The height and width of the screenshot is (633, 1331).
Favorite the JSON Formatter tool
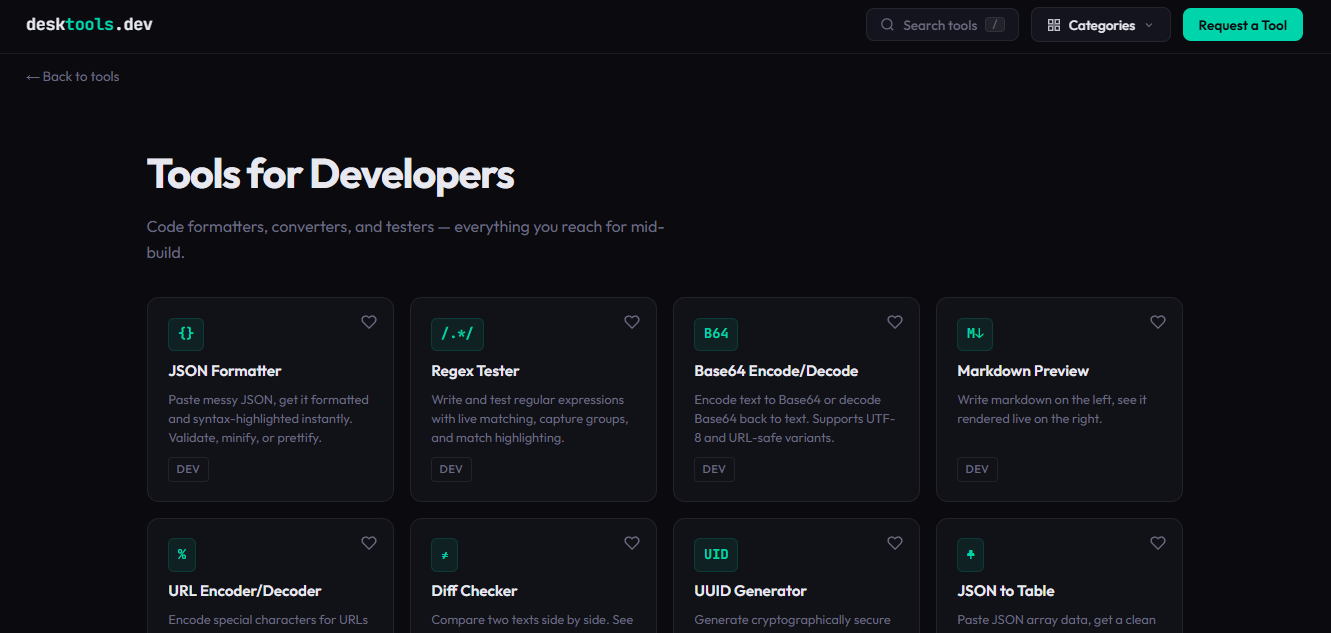click(x=368, y=322)
